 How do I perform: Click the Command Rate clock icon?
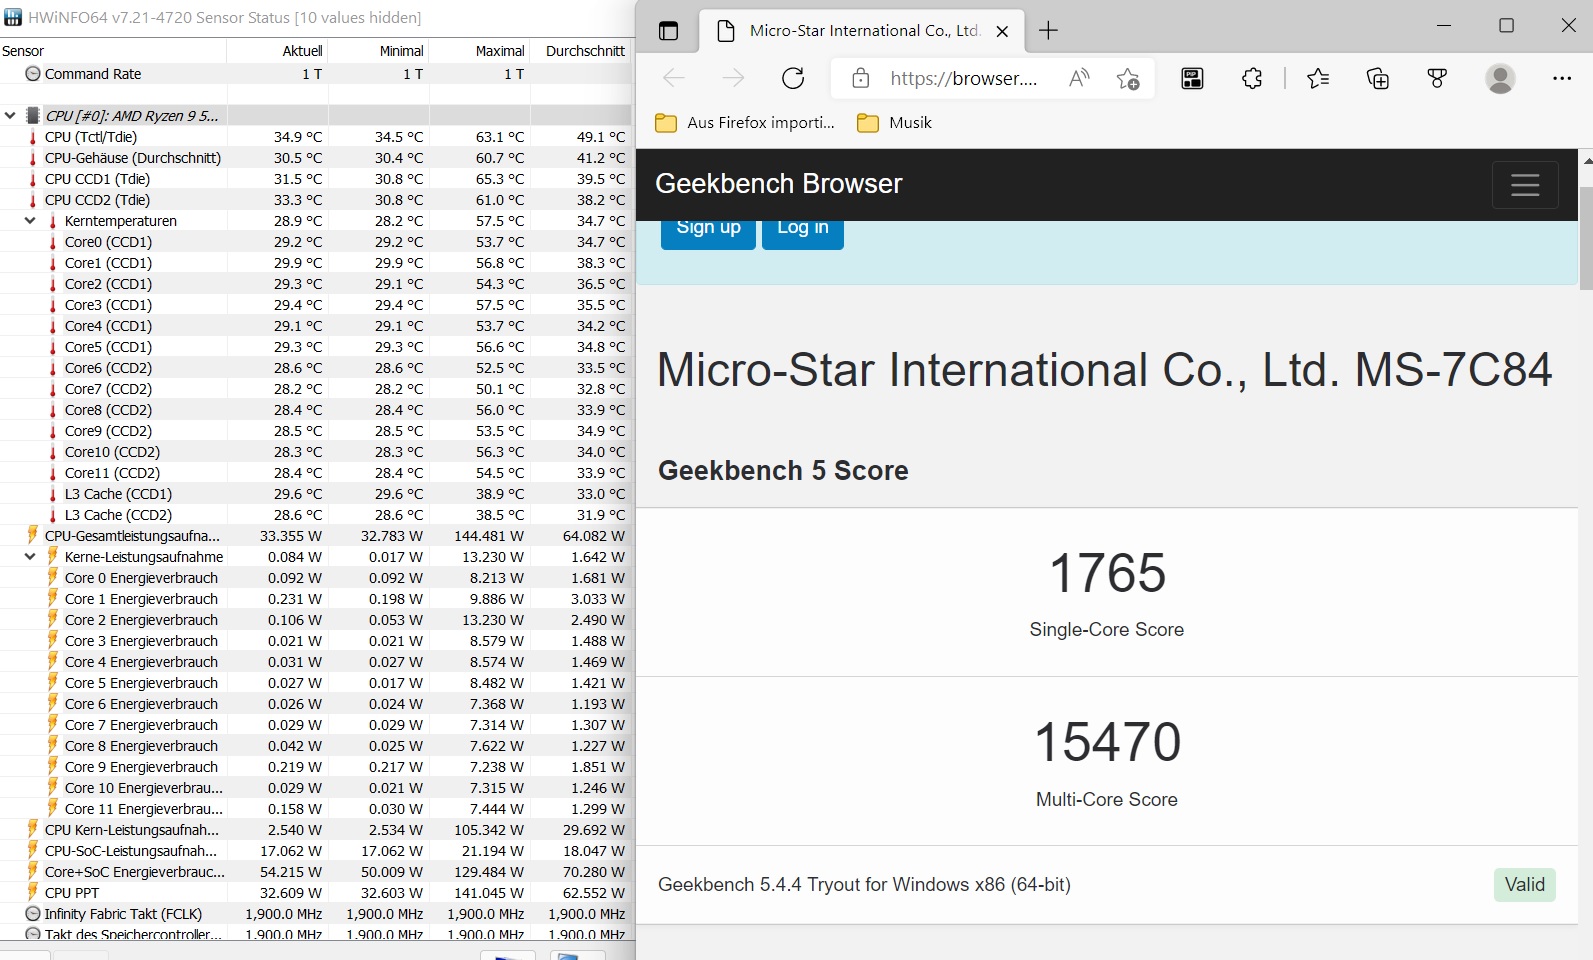click(33, 74)
